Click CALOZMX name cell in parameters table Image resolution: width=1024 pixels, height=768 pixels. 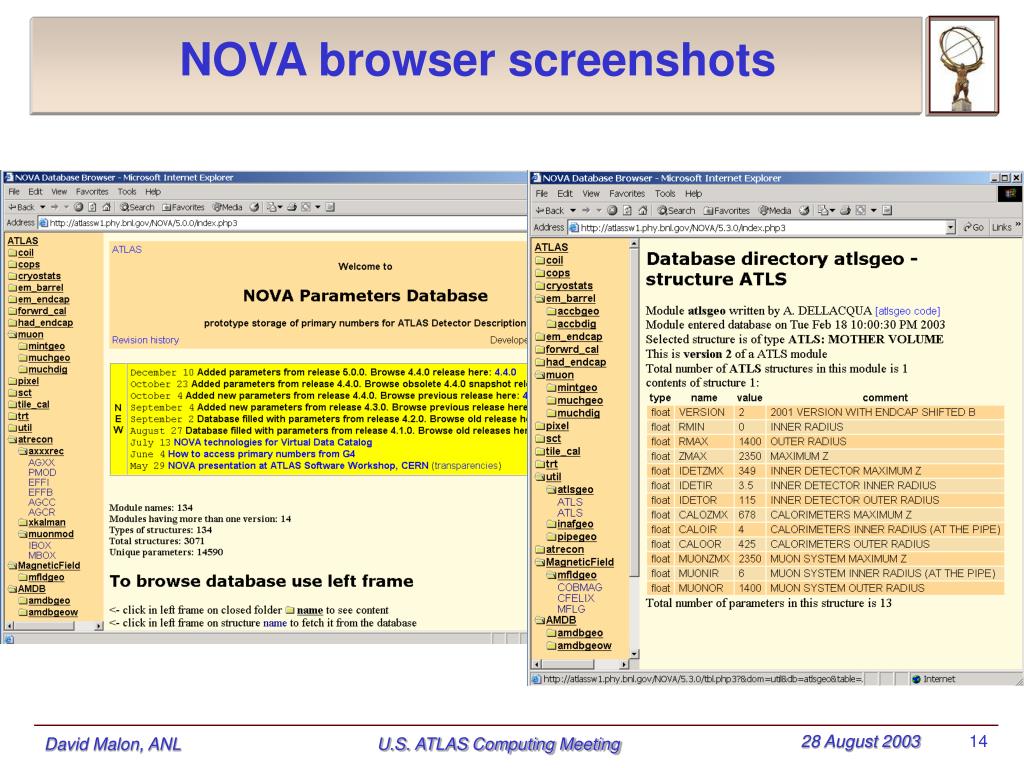pos(703,515)
